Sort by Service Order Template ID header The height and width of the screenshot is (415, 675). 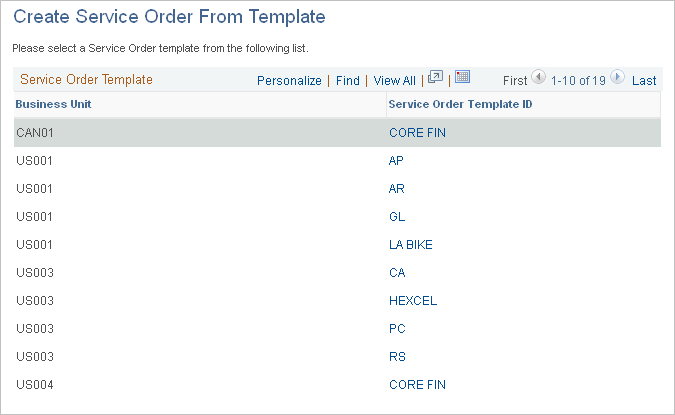click(x=460, y=104)
